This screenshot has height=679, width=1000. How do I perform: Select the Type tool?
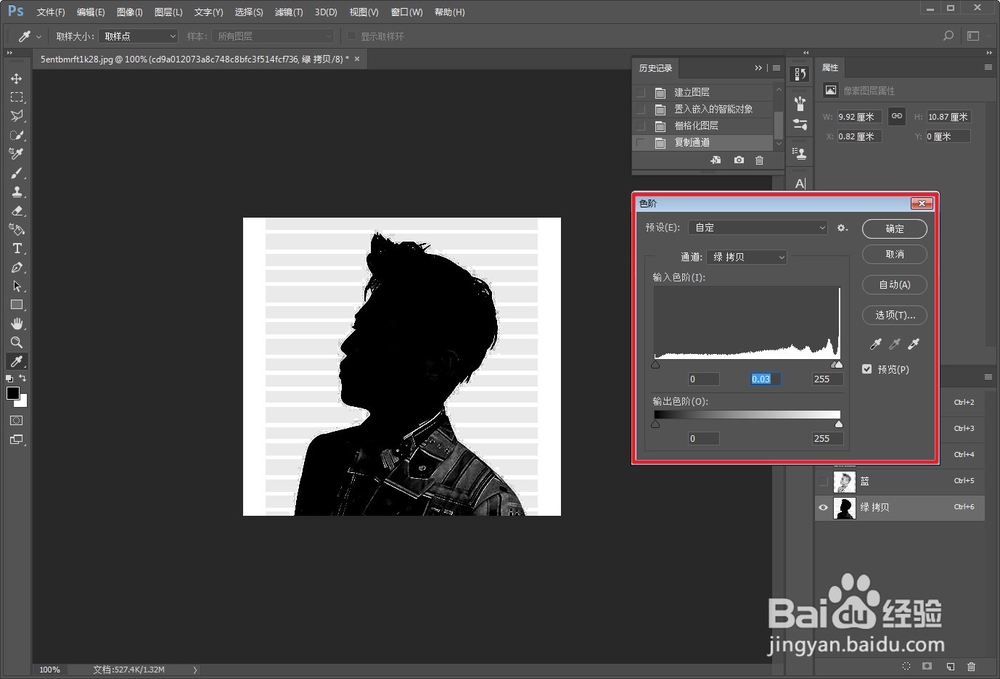(x=17, y=249)
